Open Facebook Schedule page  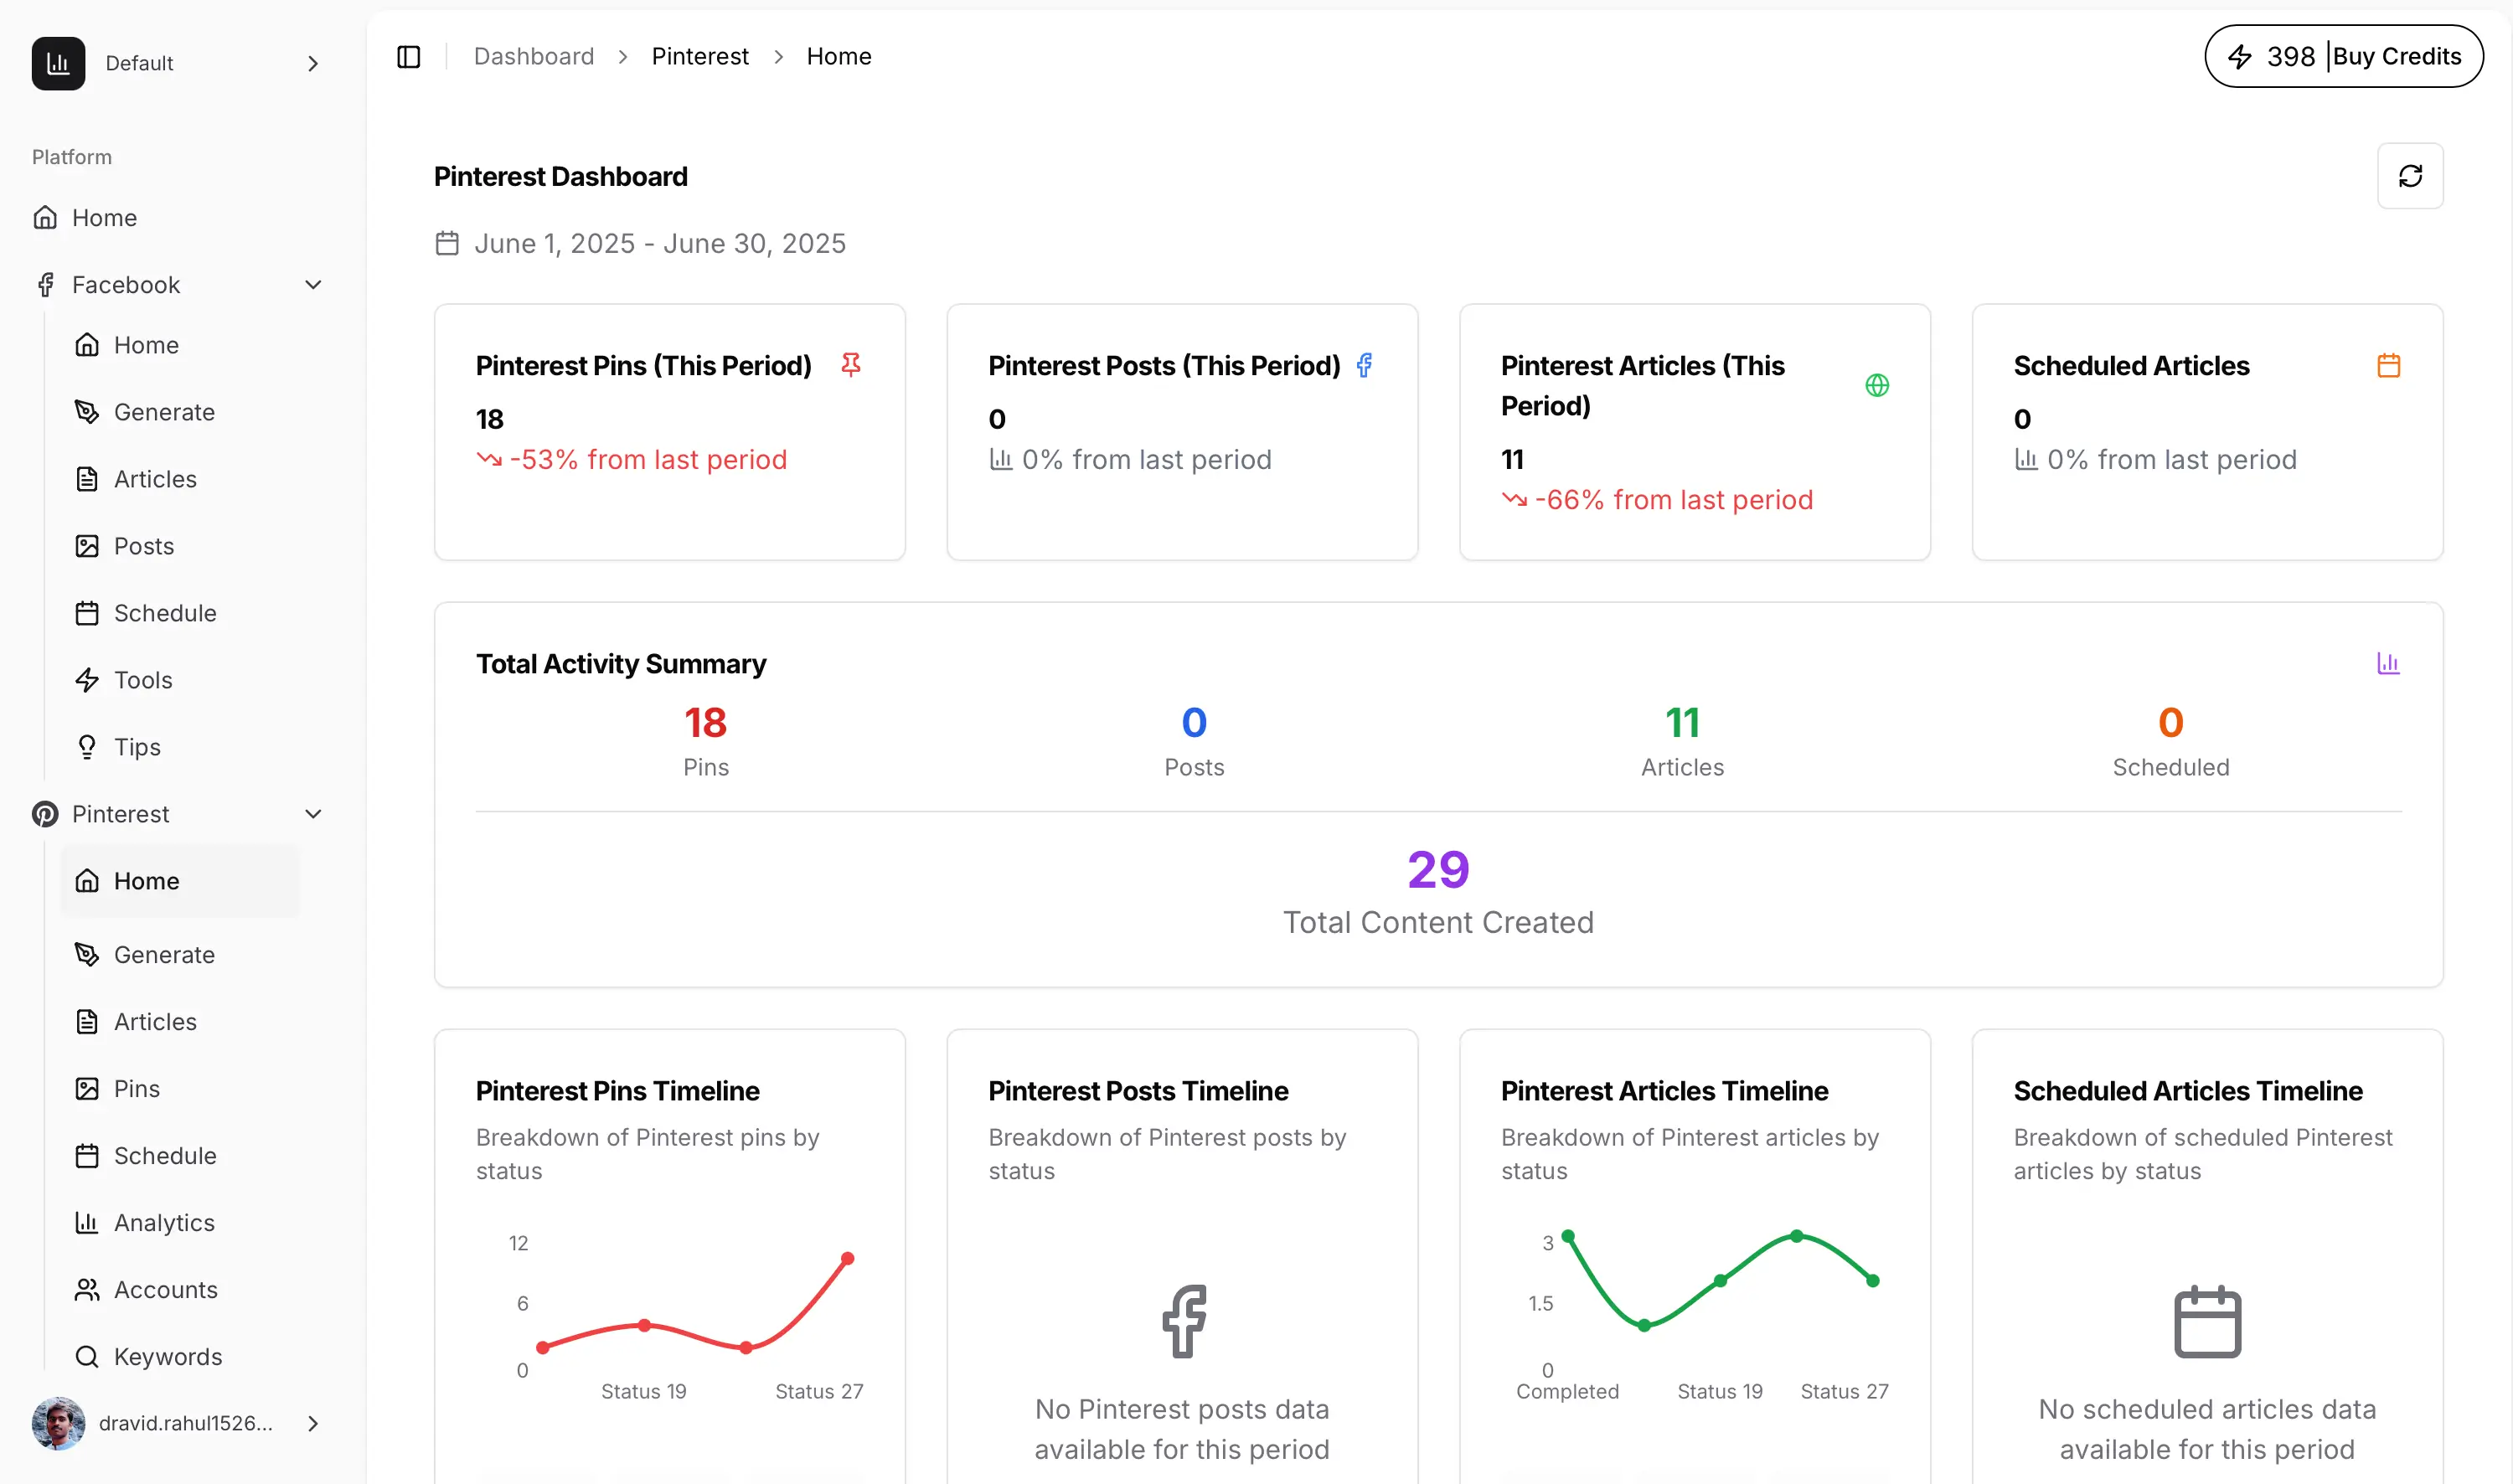pyautogui.click(x=181, y=613)
